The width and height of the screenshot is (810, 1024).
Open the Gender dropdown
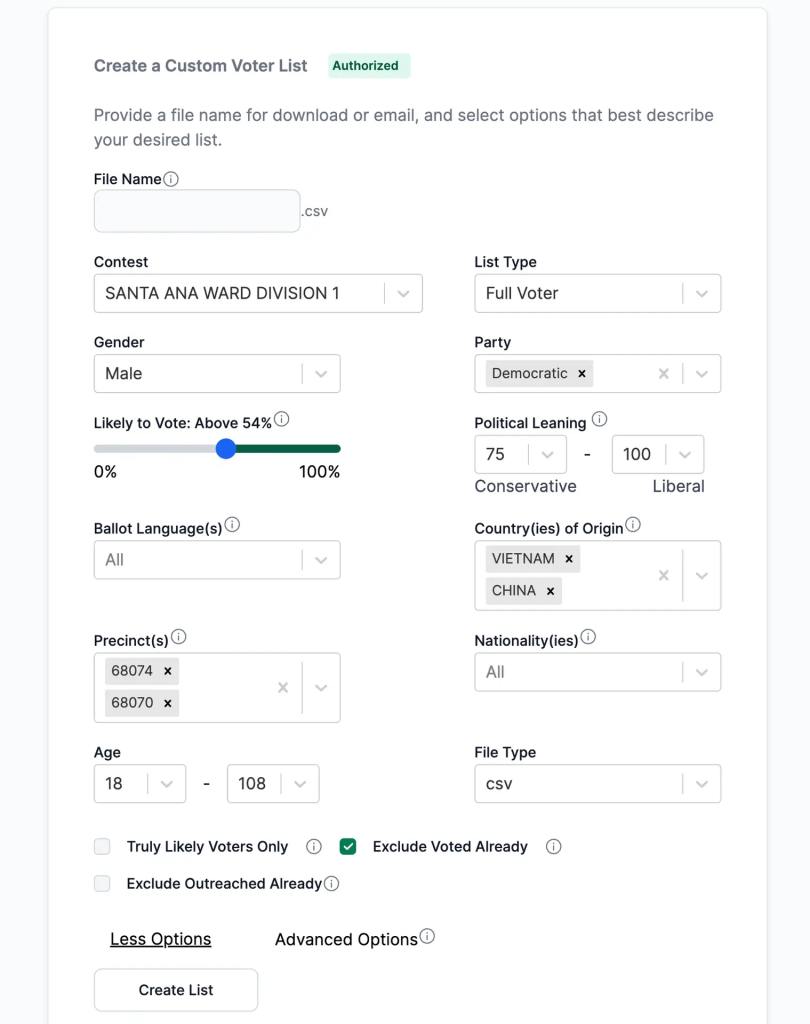(x=217, y=374)
